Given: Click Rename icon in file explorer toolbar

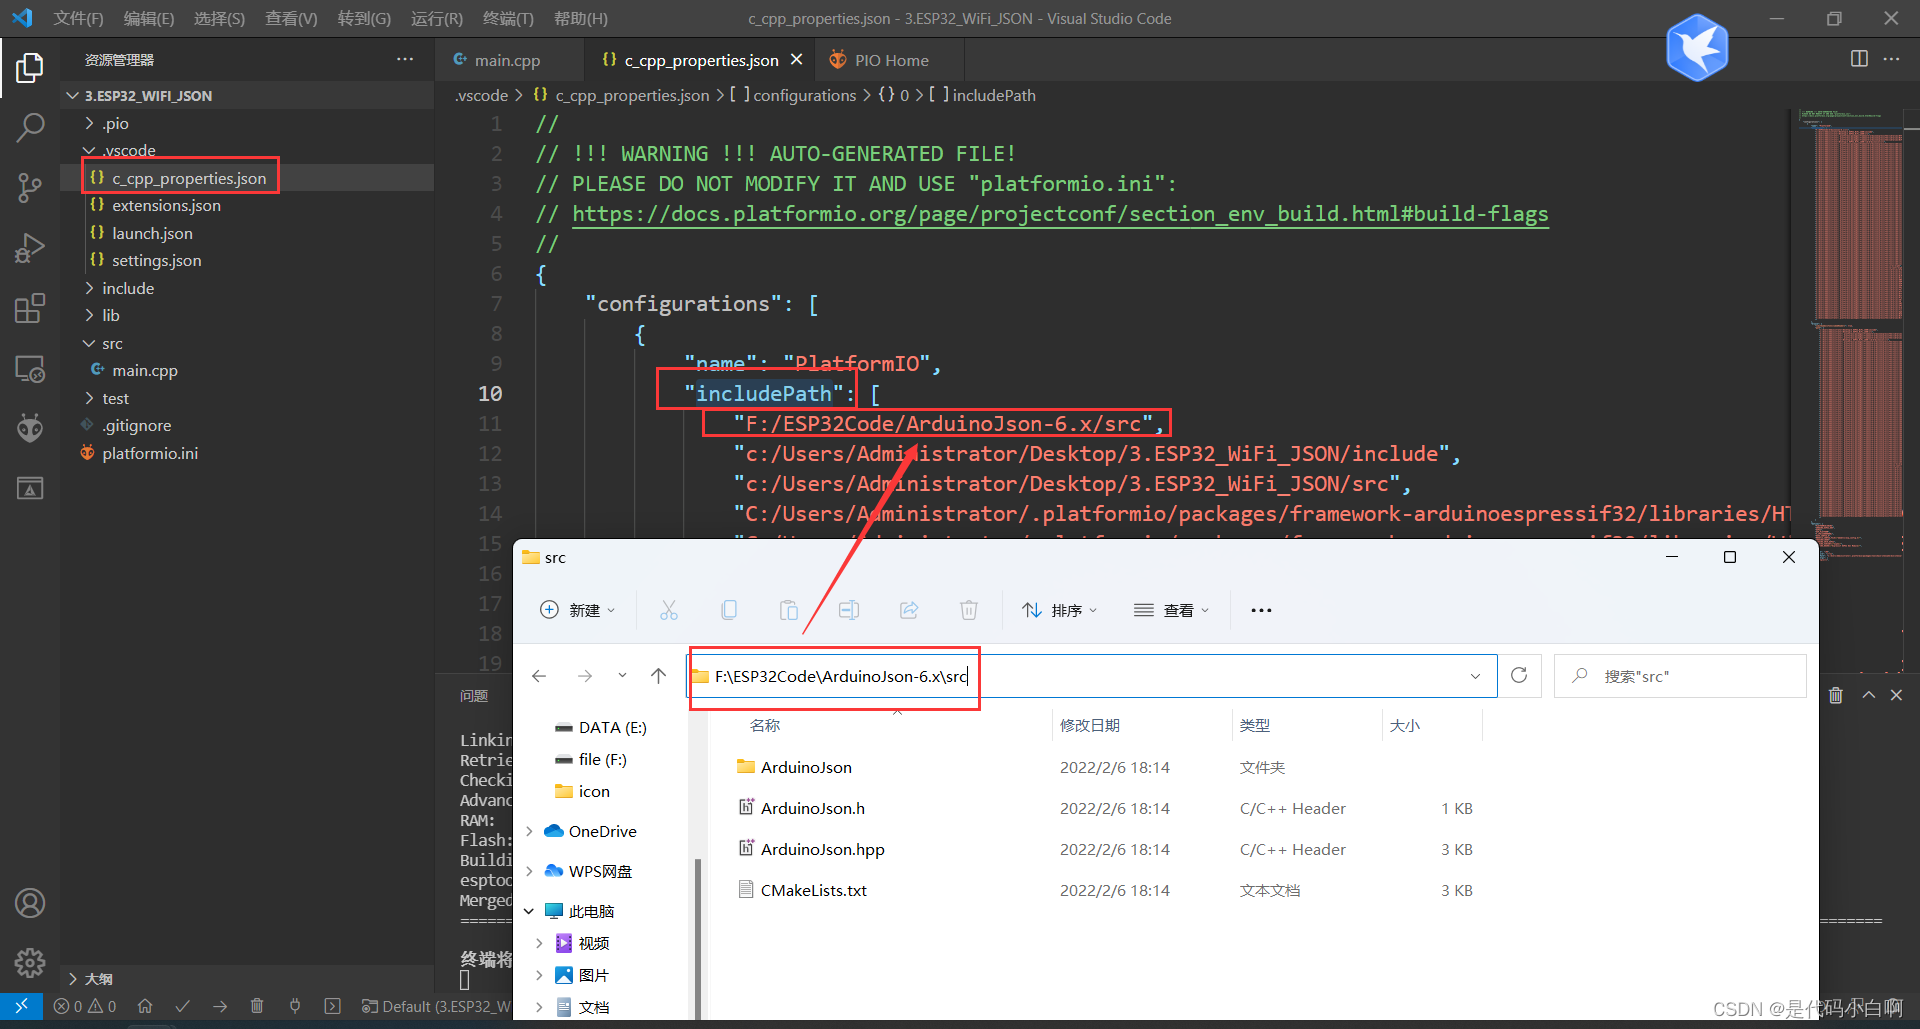Looking at the screenshot, I should (x=849, y=610).
